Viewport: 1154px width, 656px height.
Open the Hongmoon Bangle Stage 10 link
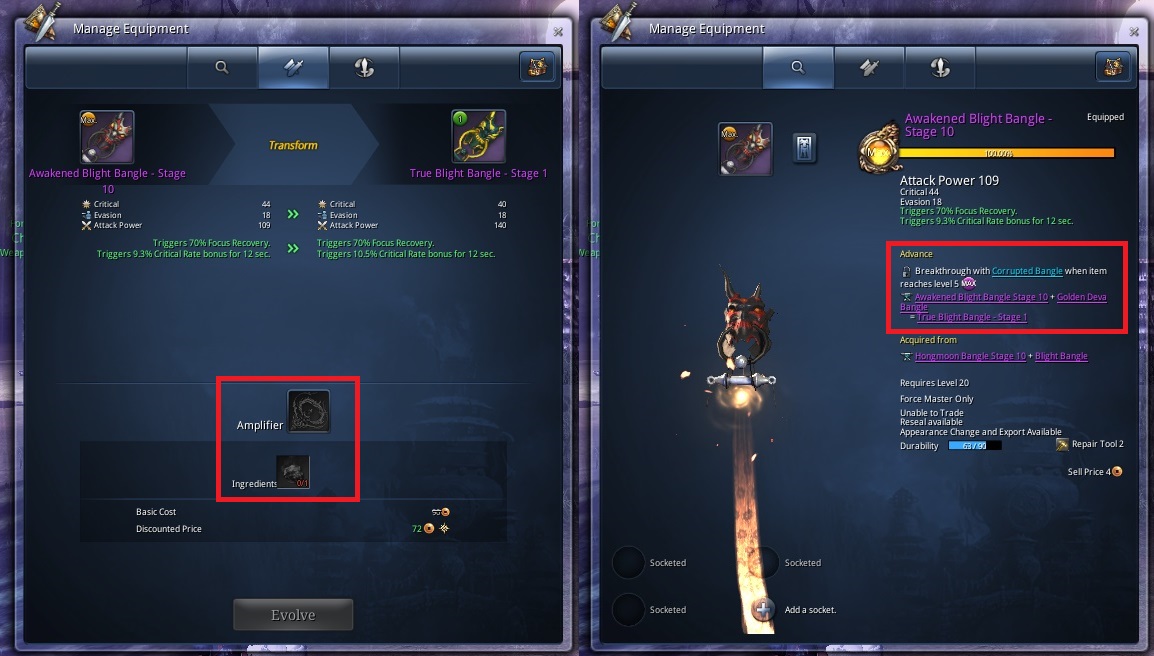pos(970,356)
